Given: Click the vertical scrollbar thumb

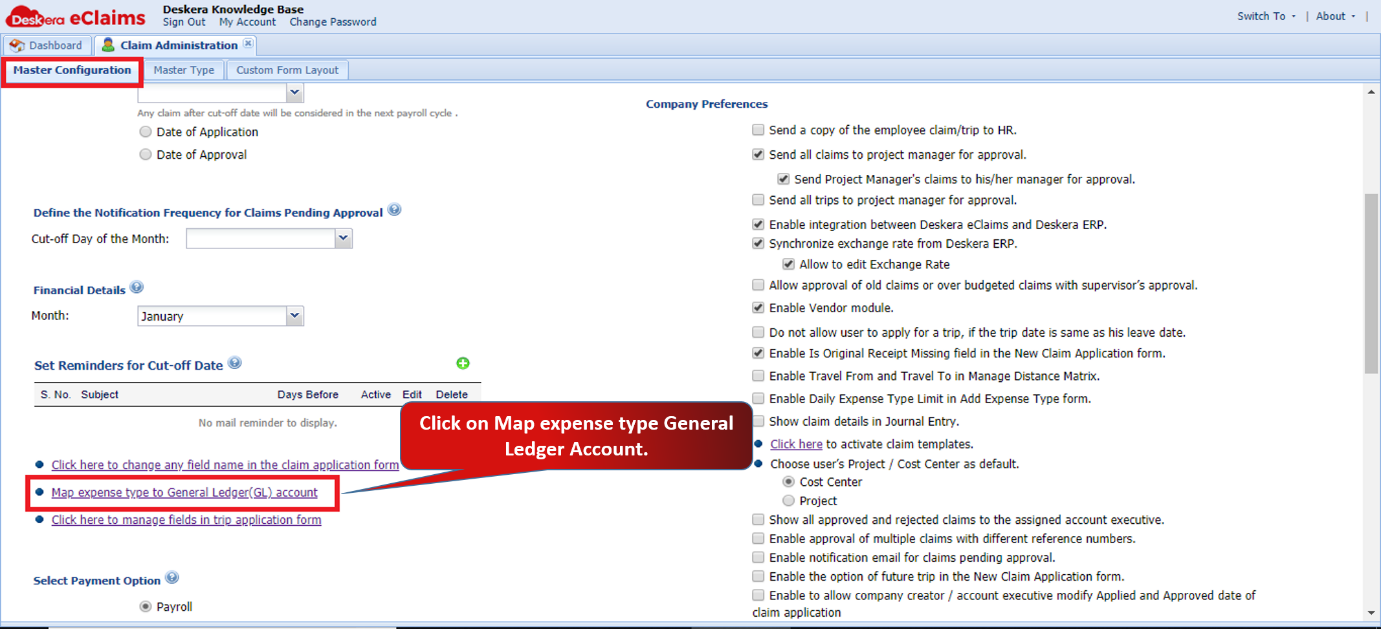Looking at the screenshot, I should coord(1371,282).
